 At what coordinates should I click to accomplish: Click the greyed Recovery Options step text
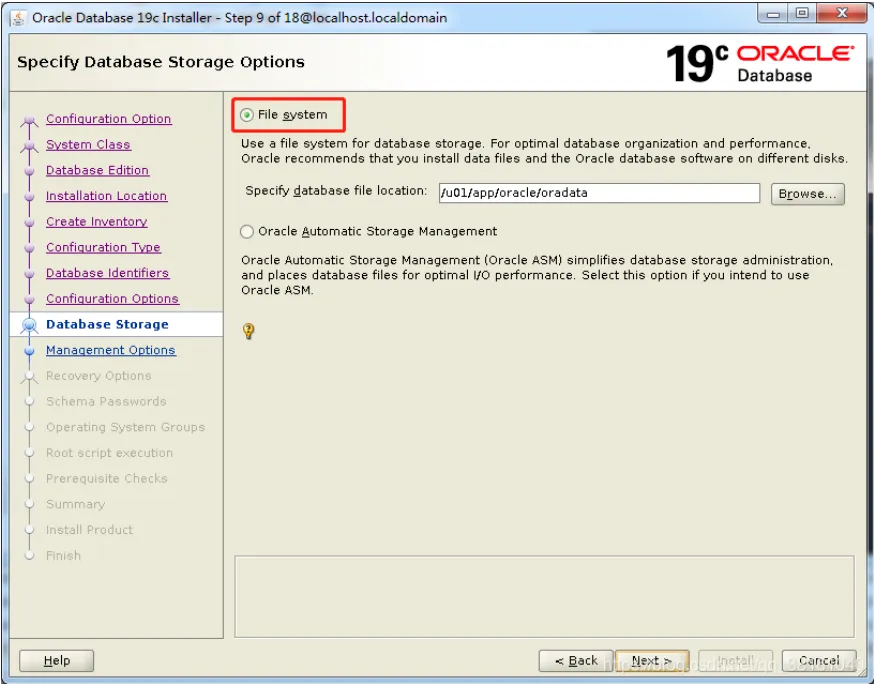pos(99,376)
